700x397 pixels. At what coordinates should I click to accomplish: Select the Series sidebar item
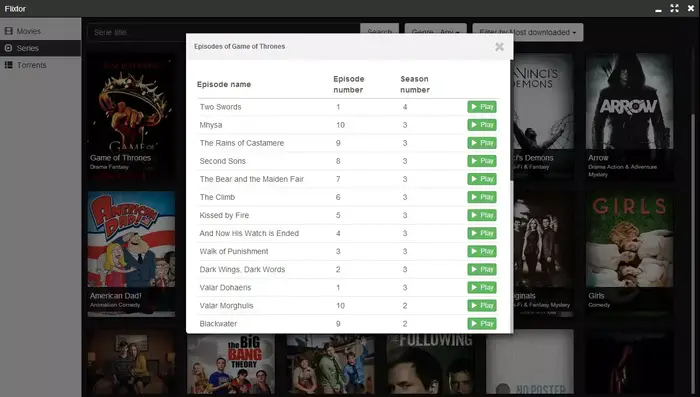click(41, 48)
